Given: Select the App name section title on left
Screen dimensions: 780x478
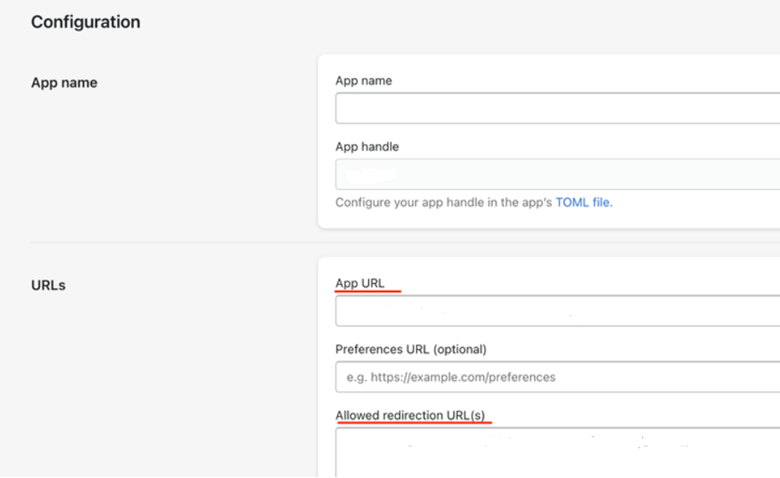Looking at the screenshot, I should 64,83.
